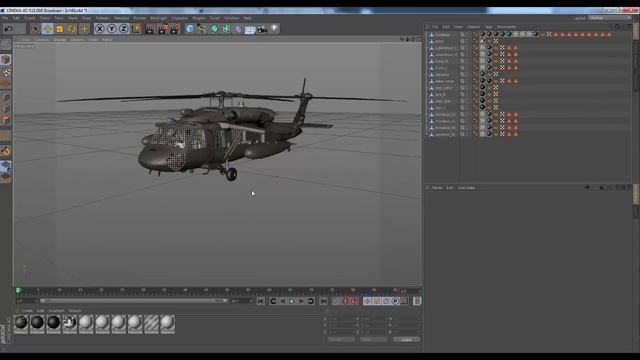
Task: Open the spline pen tool icon
Action: tap(202, 29)
